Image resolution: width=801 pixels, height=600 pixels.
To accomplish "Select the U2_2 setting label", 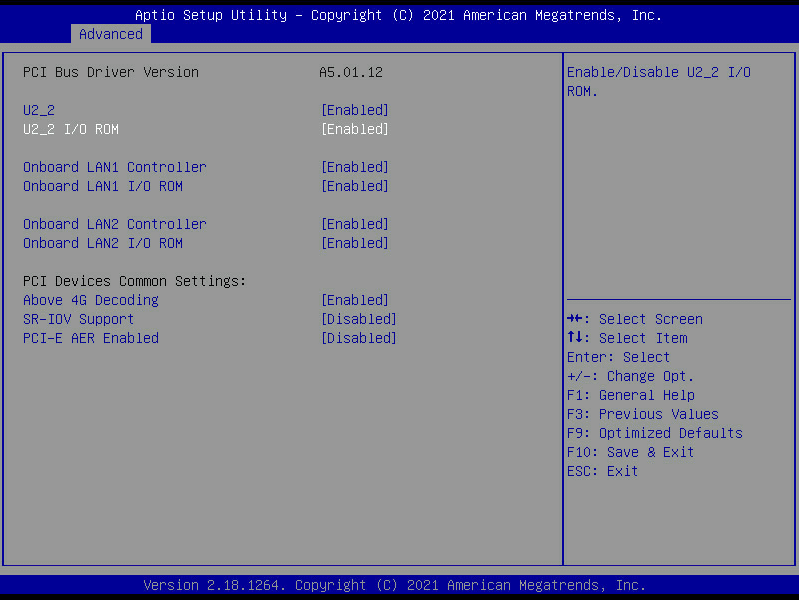I will [x=39, y=110].
